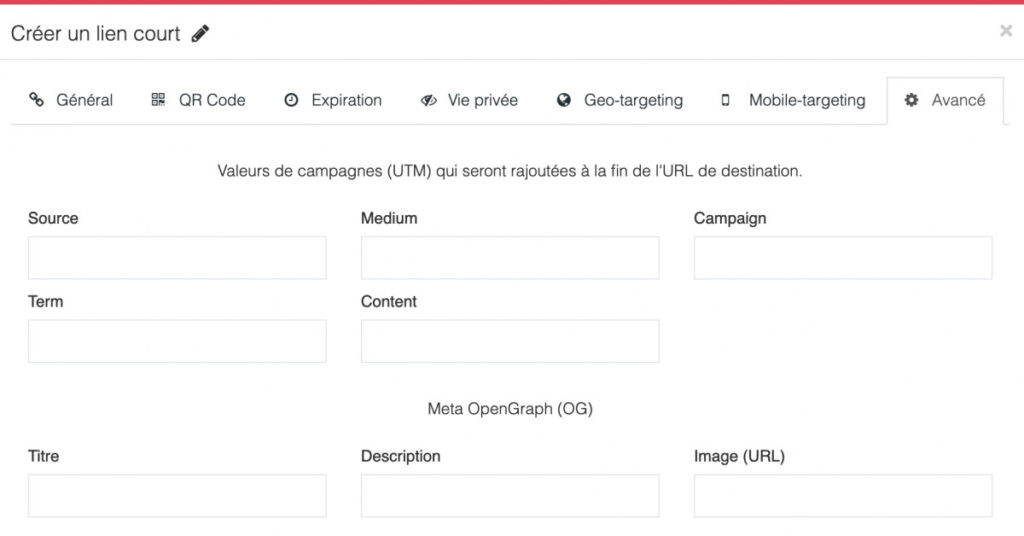
Task: Click the Term input field
Action: pos(177,341)
